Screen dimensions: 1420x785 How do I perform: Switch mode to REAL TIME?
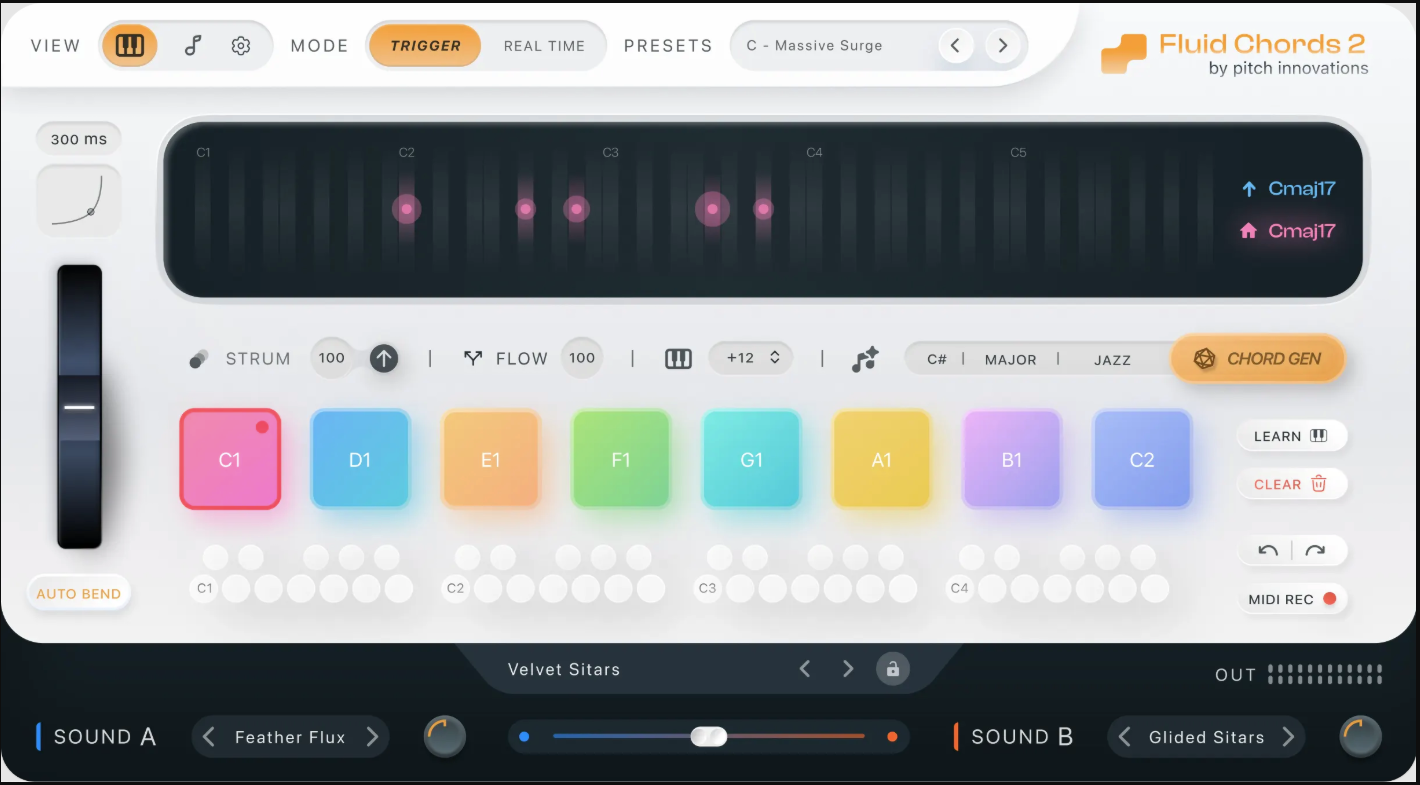tap(544, 45)
